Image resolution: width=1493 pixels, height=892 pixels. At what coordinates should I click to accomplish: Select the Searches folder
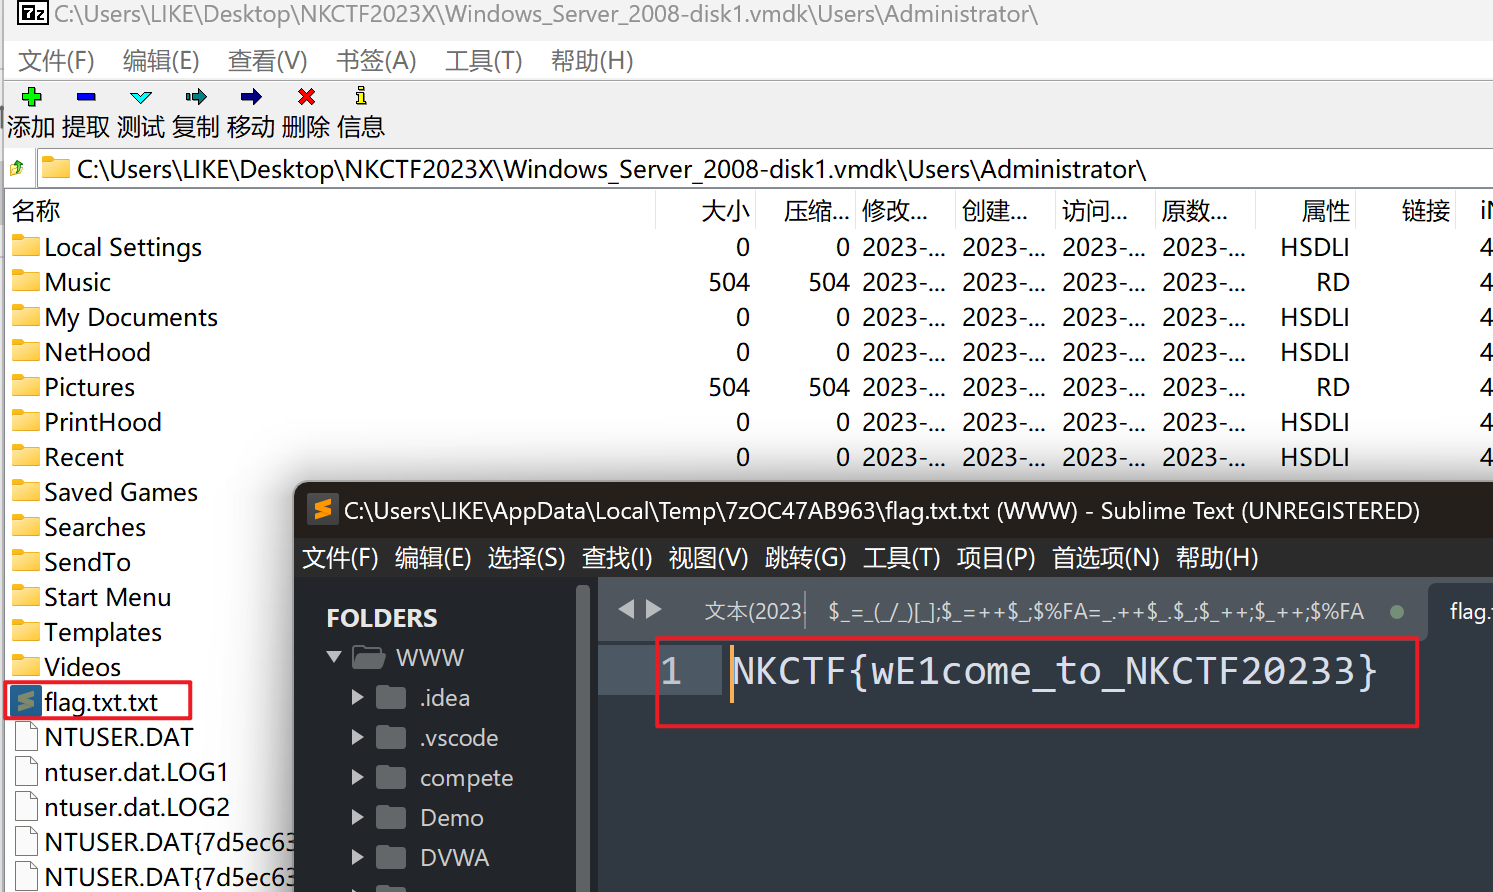click(x=95, y=527)
